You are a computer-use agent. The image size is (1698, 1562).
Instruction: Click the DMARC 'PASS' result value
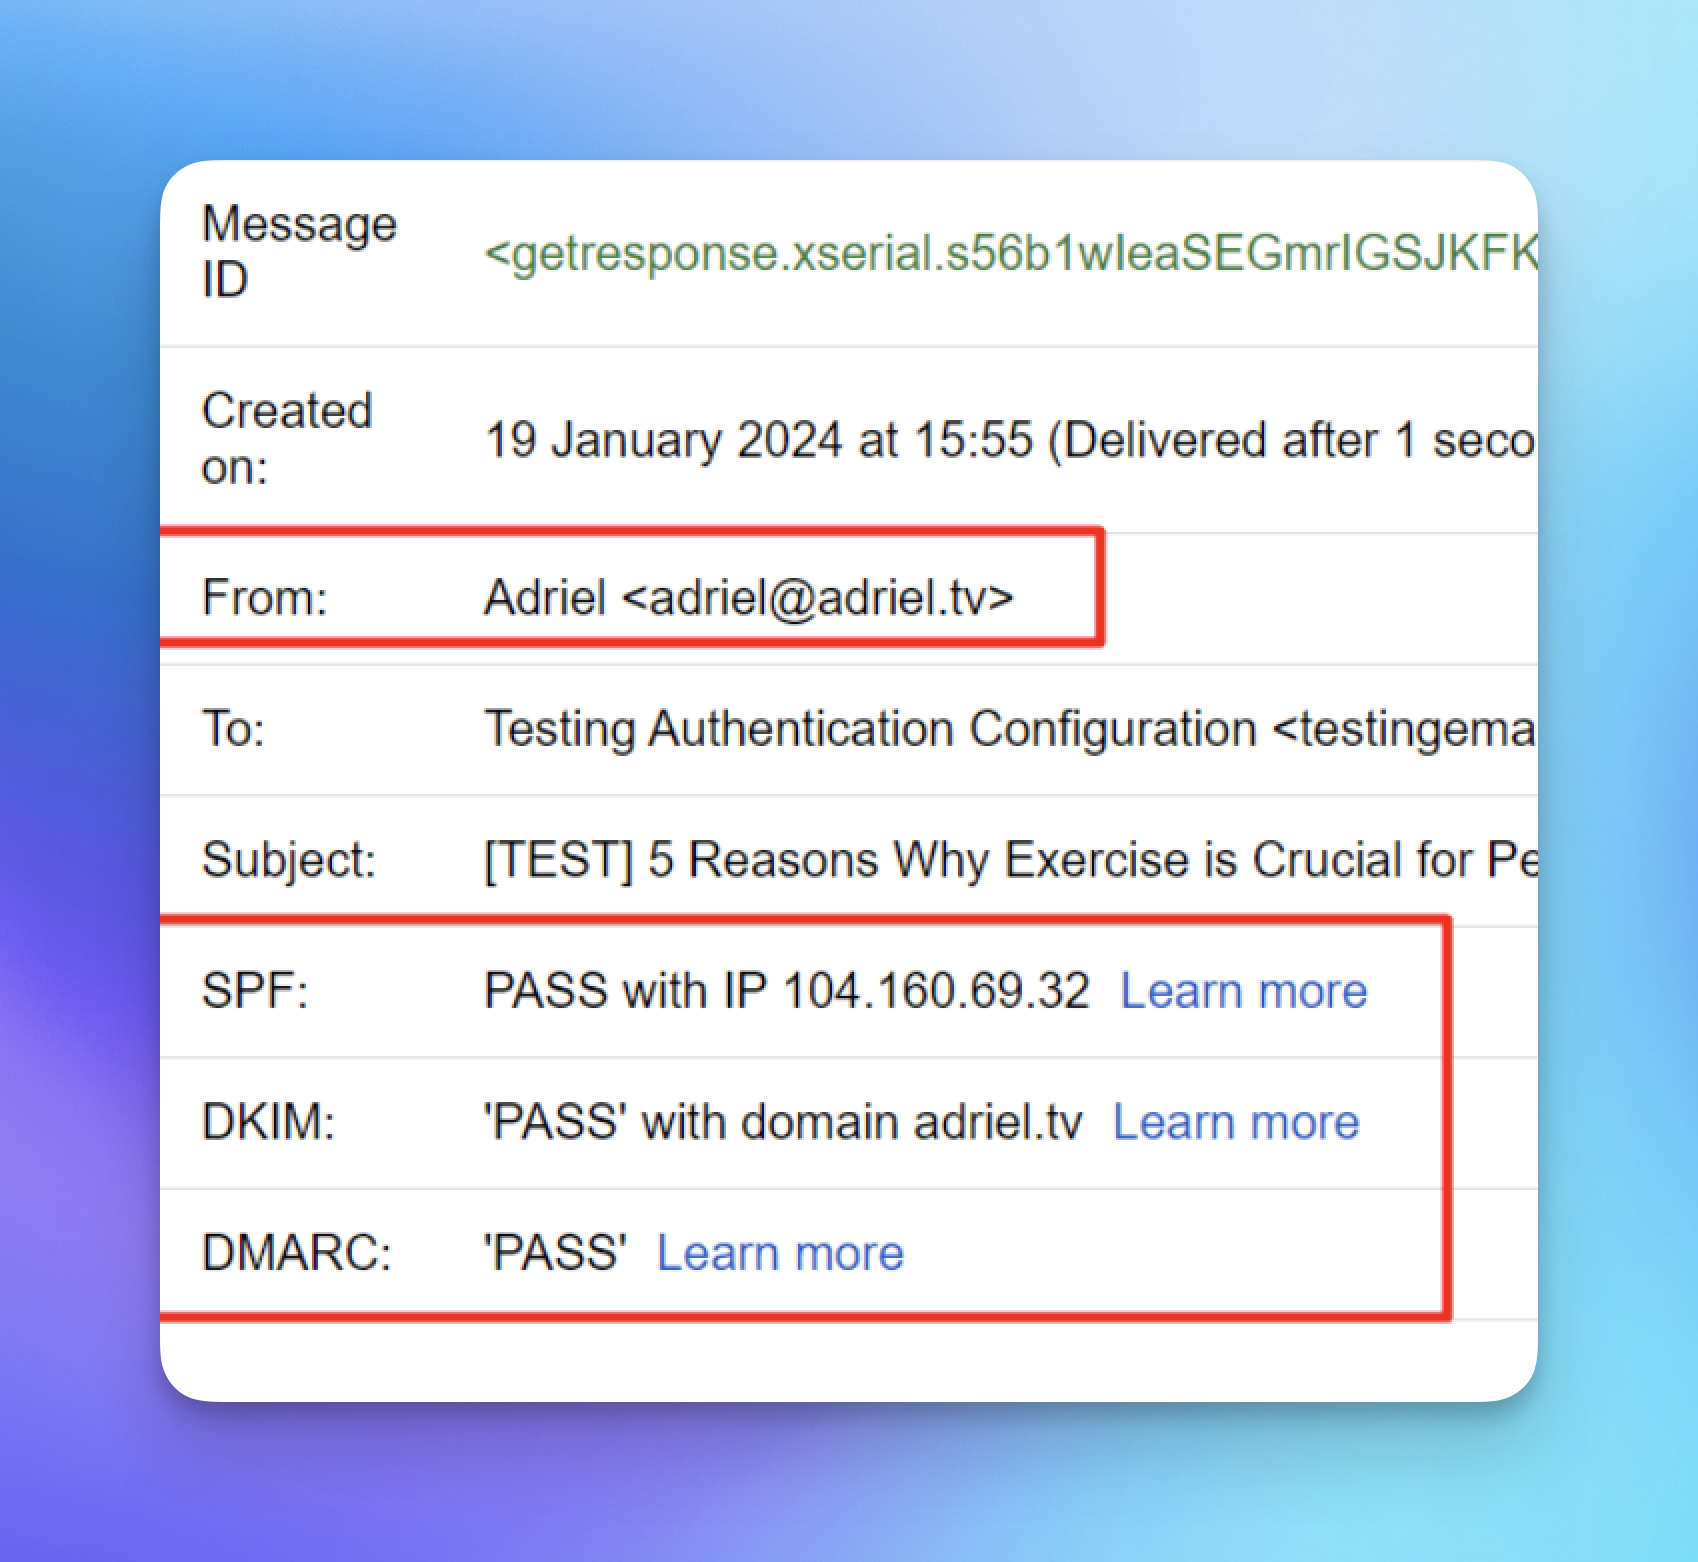[x=555, y=1253]
